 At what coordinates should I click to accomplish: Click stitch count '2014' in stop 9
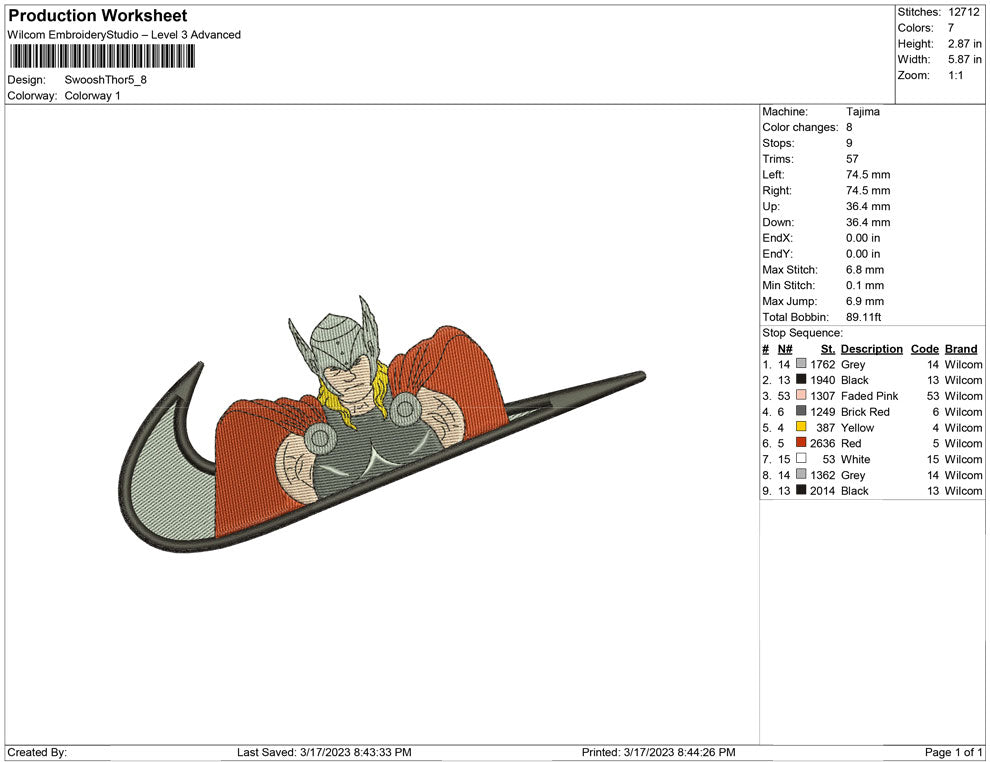coord(823,491)
